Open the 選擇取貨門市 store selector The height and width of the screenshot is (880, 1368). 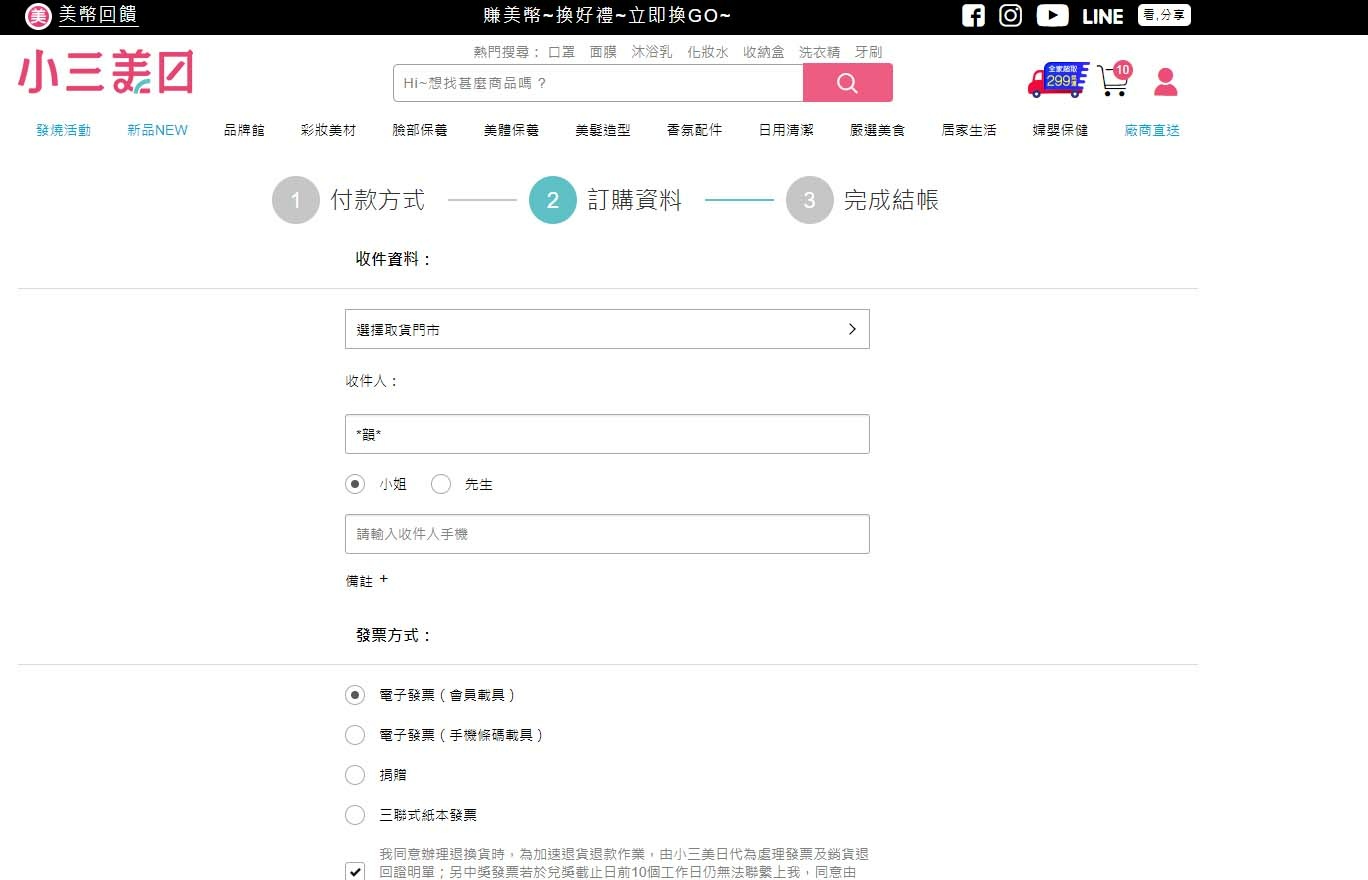tap(607, 329)
